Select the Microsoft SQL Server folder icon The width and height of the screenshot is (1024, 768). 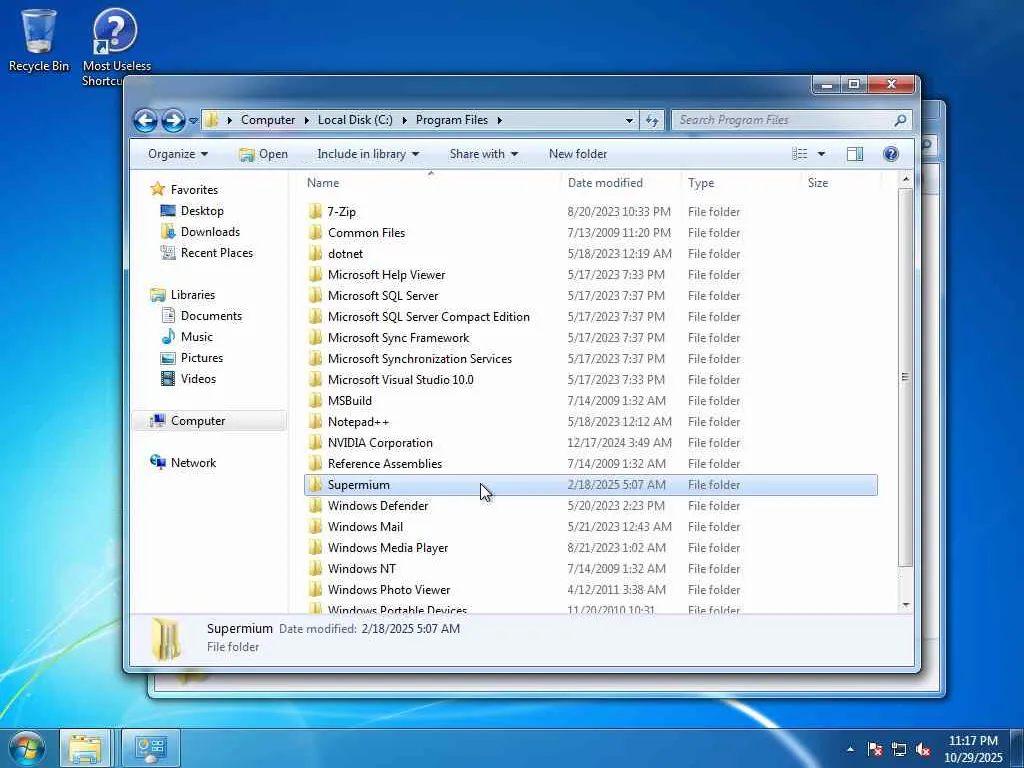click(x=315, y=295)
